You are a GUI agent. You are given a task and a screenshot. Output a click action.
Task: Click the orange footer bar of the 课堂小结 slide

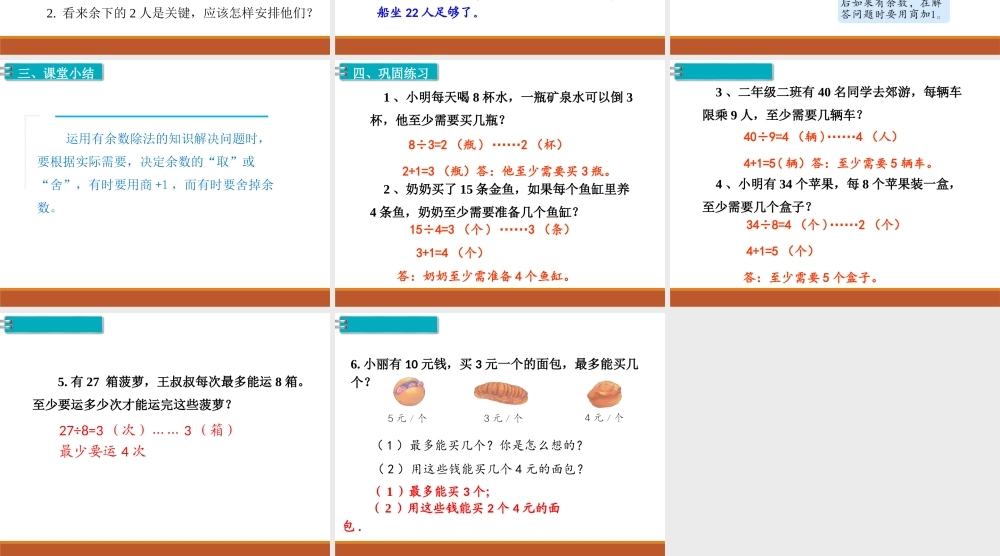[165, 297]
